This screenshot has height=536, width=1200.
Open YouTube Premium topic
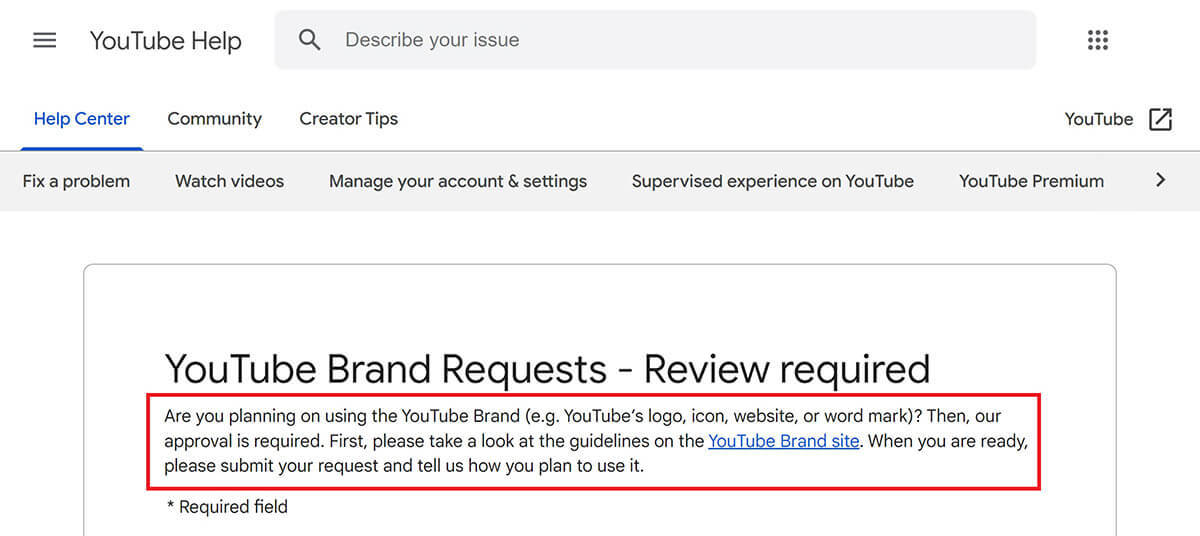pos(1031,181)
